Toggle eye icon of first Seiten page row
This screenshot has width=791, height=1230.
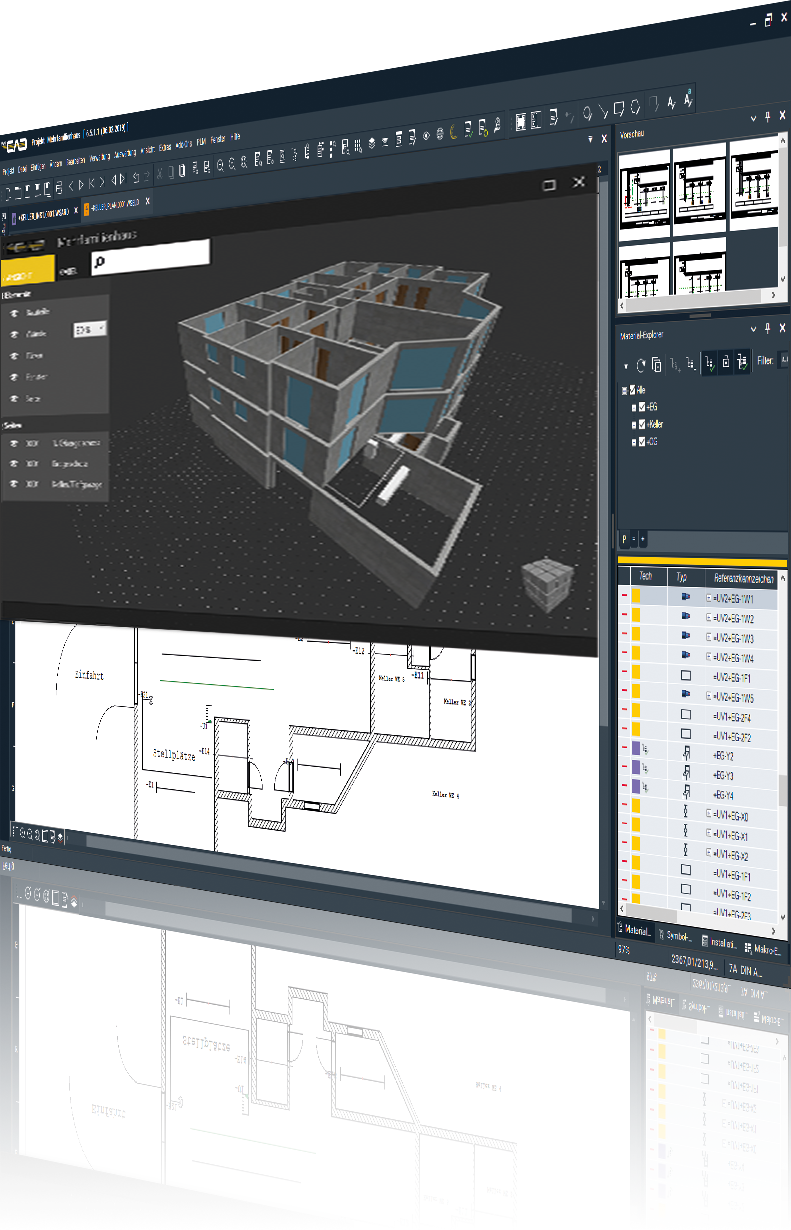point(15,441)
